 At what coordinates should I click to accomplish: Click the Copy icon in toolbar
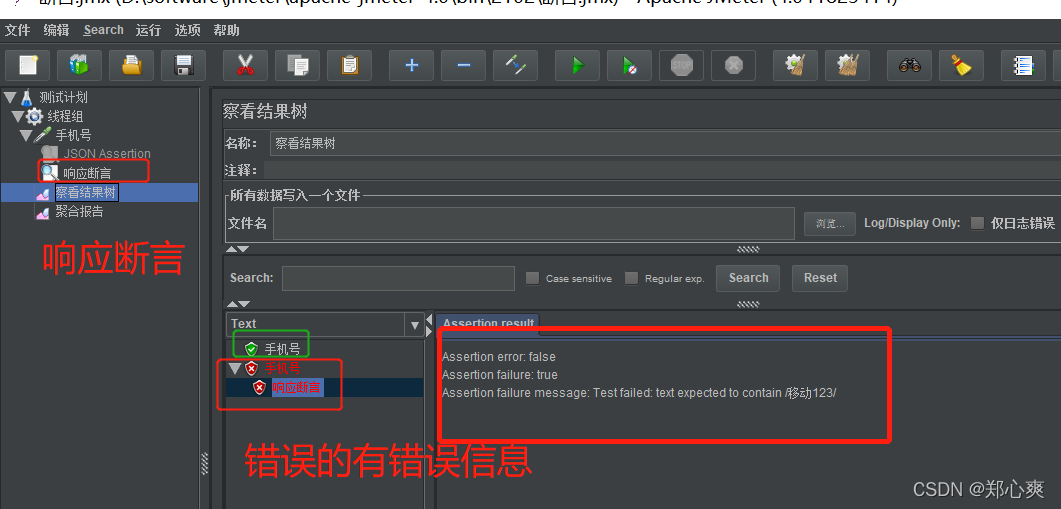pos(298,65)
